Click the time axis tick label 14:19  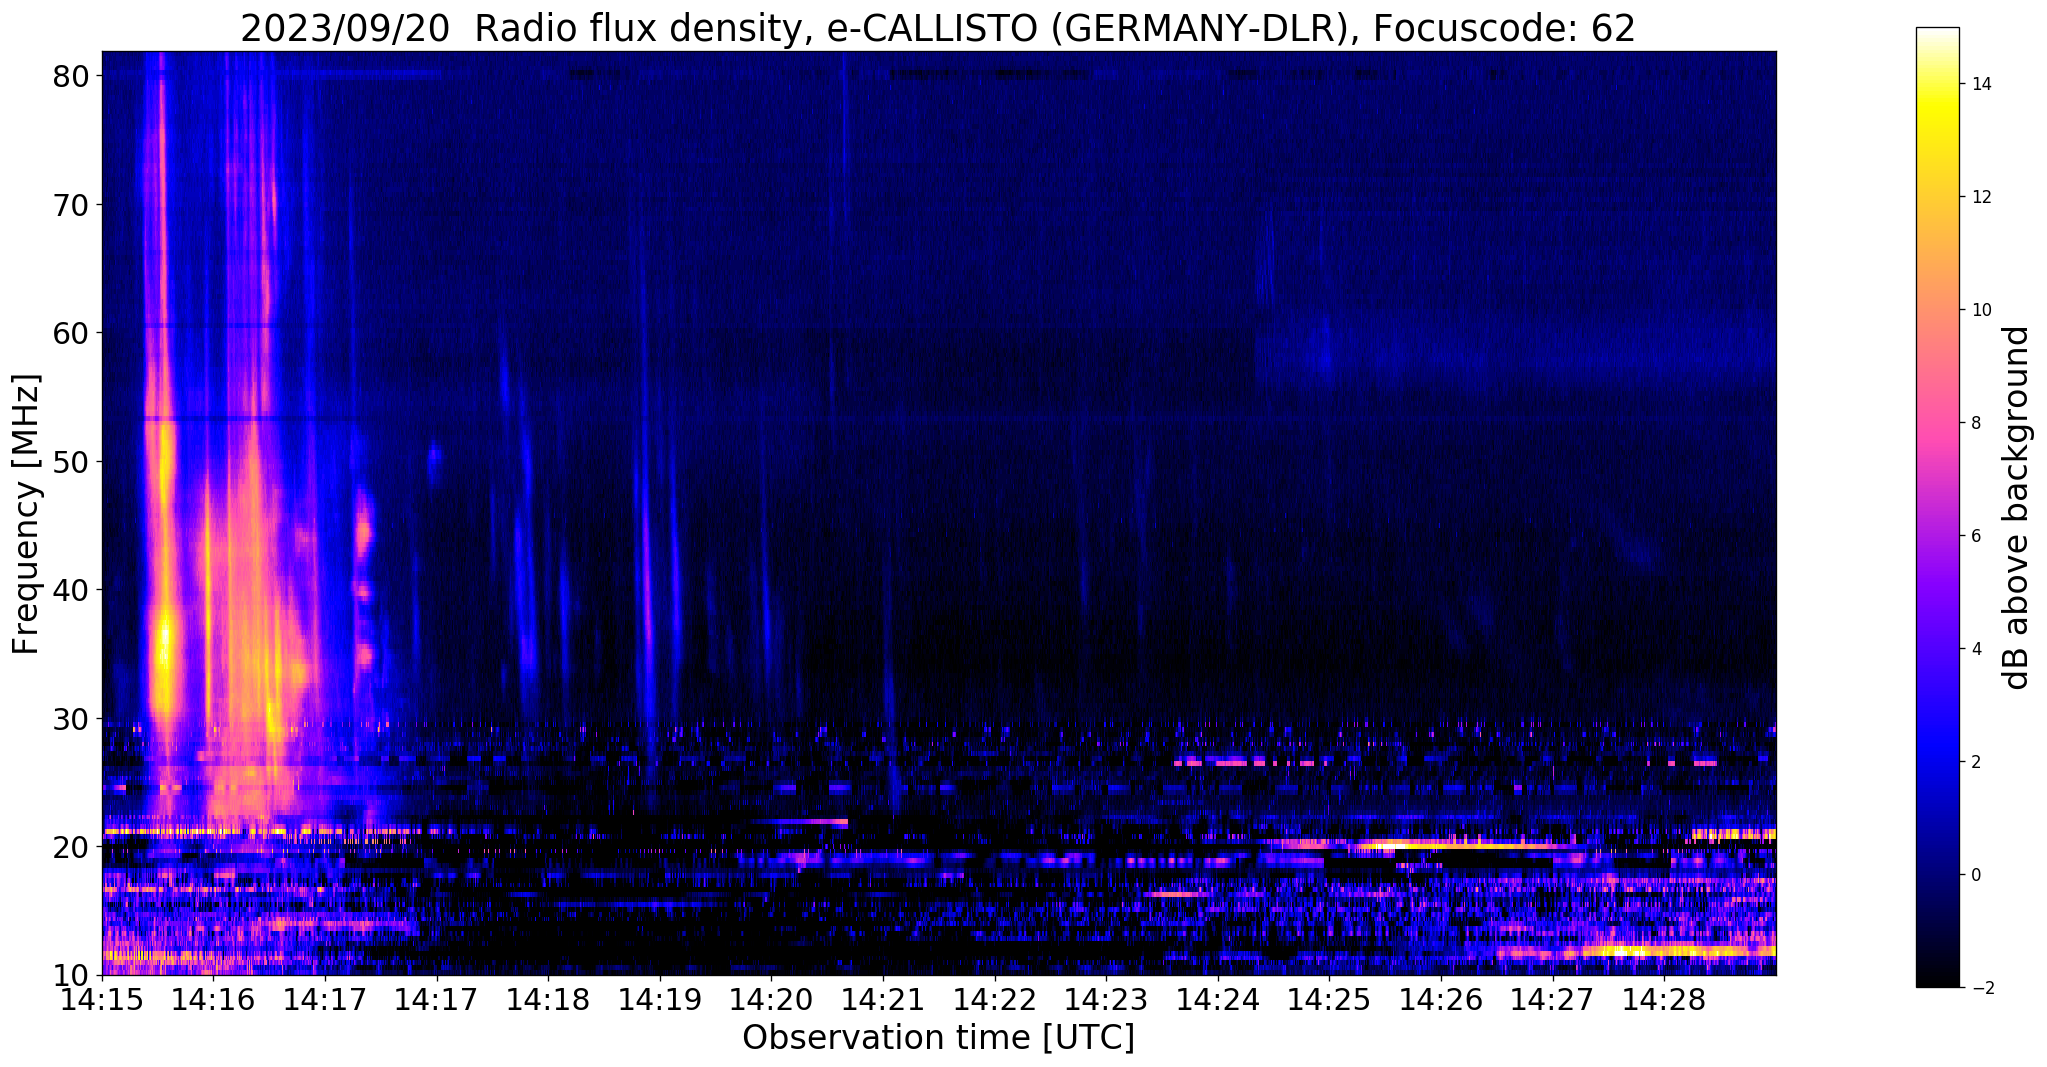pos(660,999)
